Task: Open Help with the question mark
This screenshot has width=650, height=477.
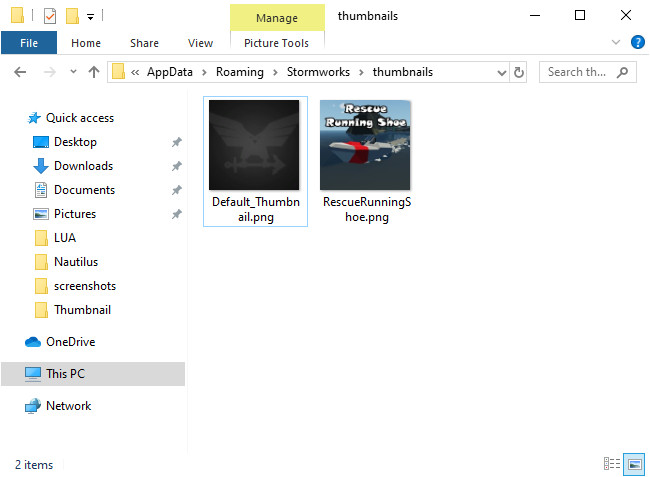Action: pyautogui.click(x=637, y=42)
